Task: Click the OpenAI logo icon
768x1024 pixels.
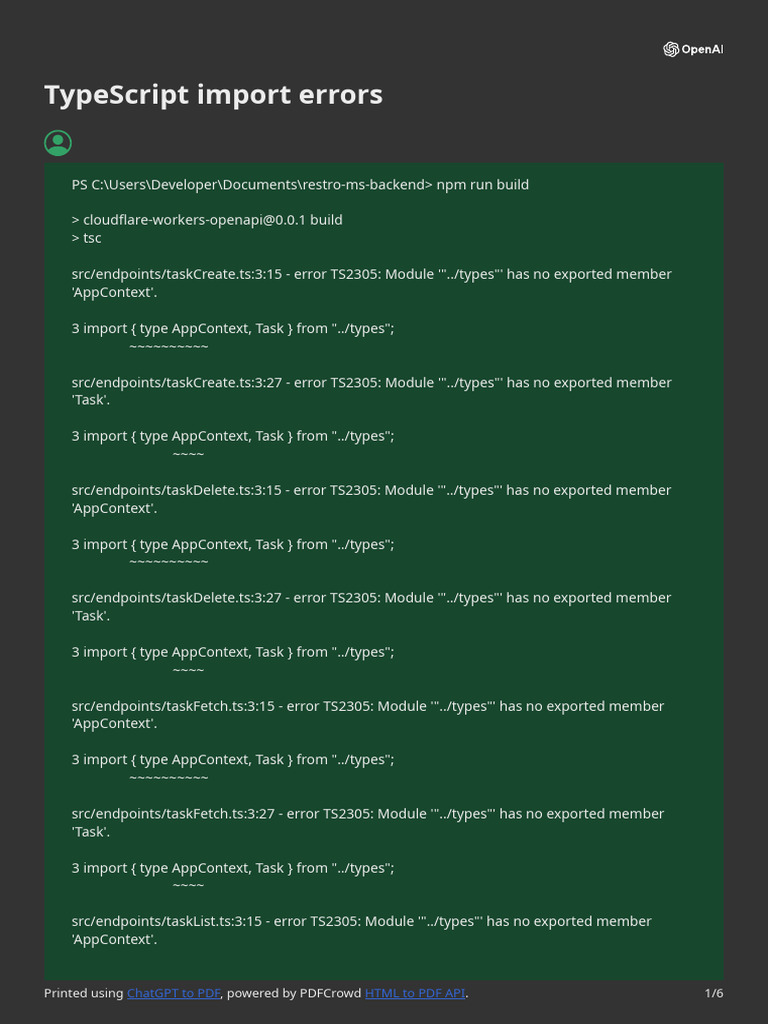Action: coord(671,50)
